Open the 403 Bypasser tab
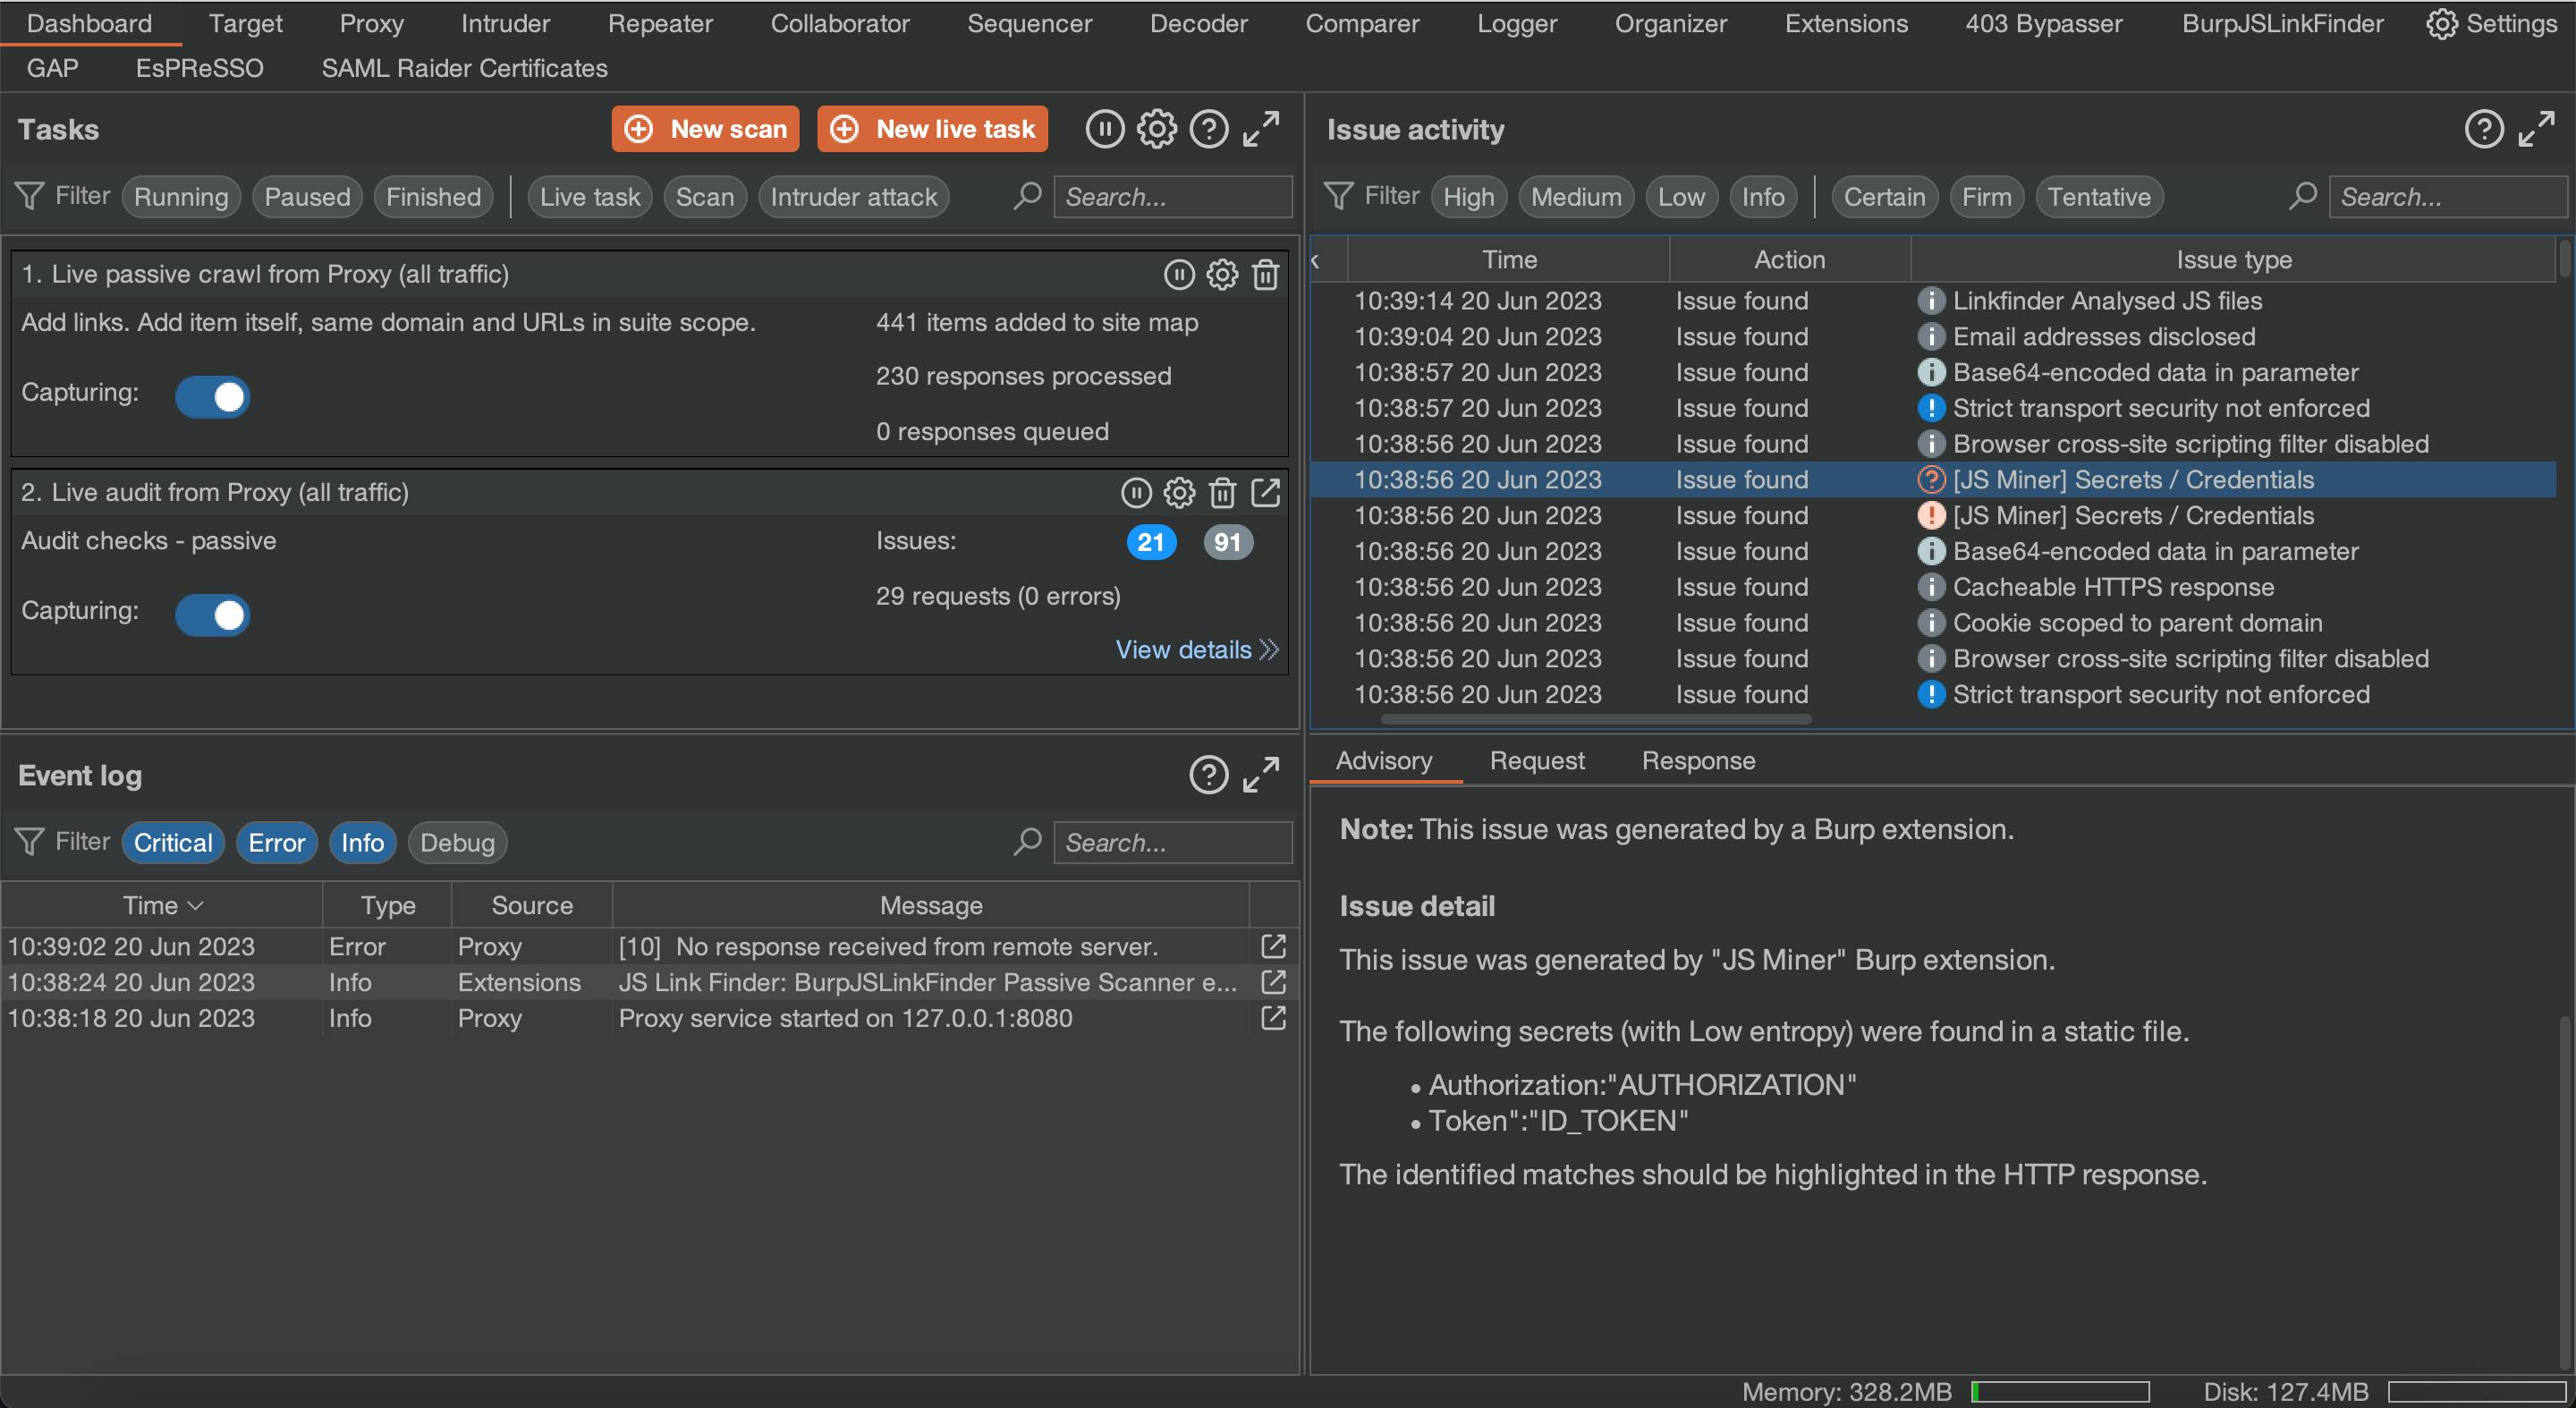 point(2043,24)
